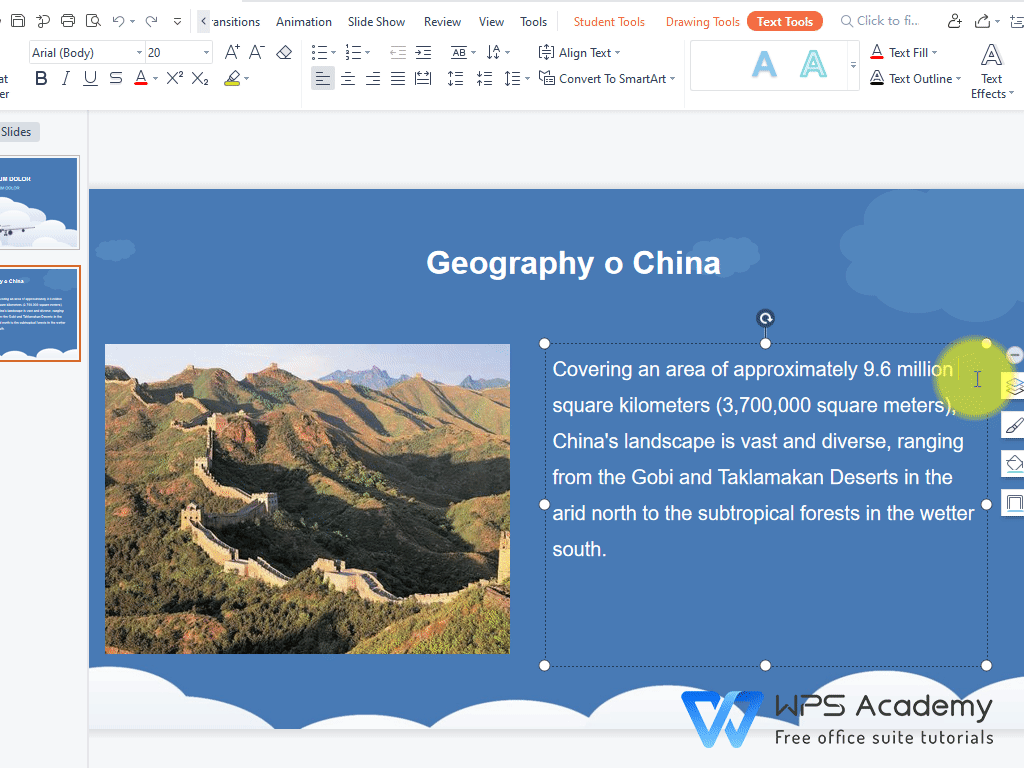Image resolution: width=1024 pixels, height=768 pixels.
Task: Click the yellow highlight color swatch
Action: click(x=232, y=79)
